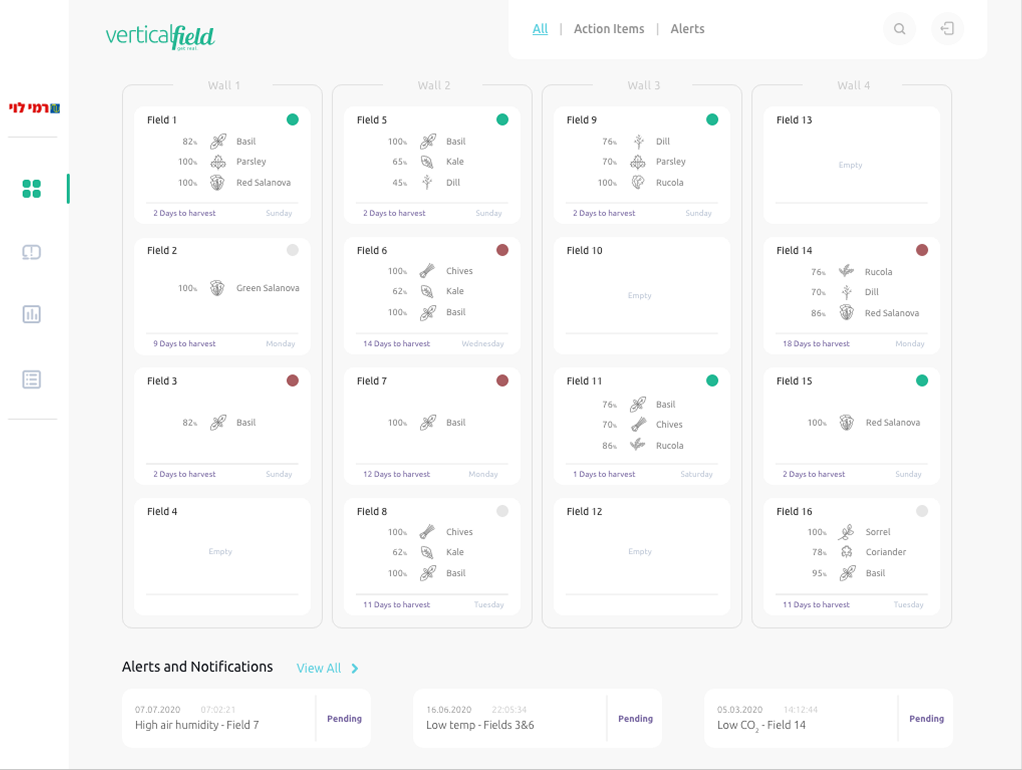This screenshot has width=1022, height=770.
Task: Open the alerts message icon in sidebar
Action: pyautogui.click(x=31, y=252)
